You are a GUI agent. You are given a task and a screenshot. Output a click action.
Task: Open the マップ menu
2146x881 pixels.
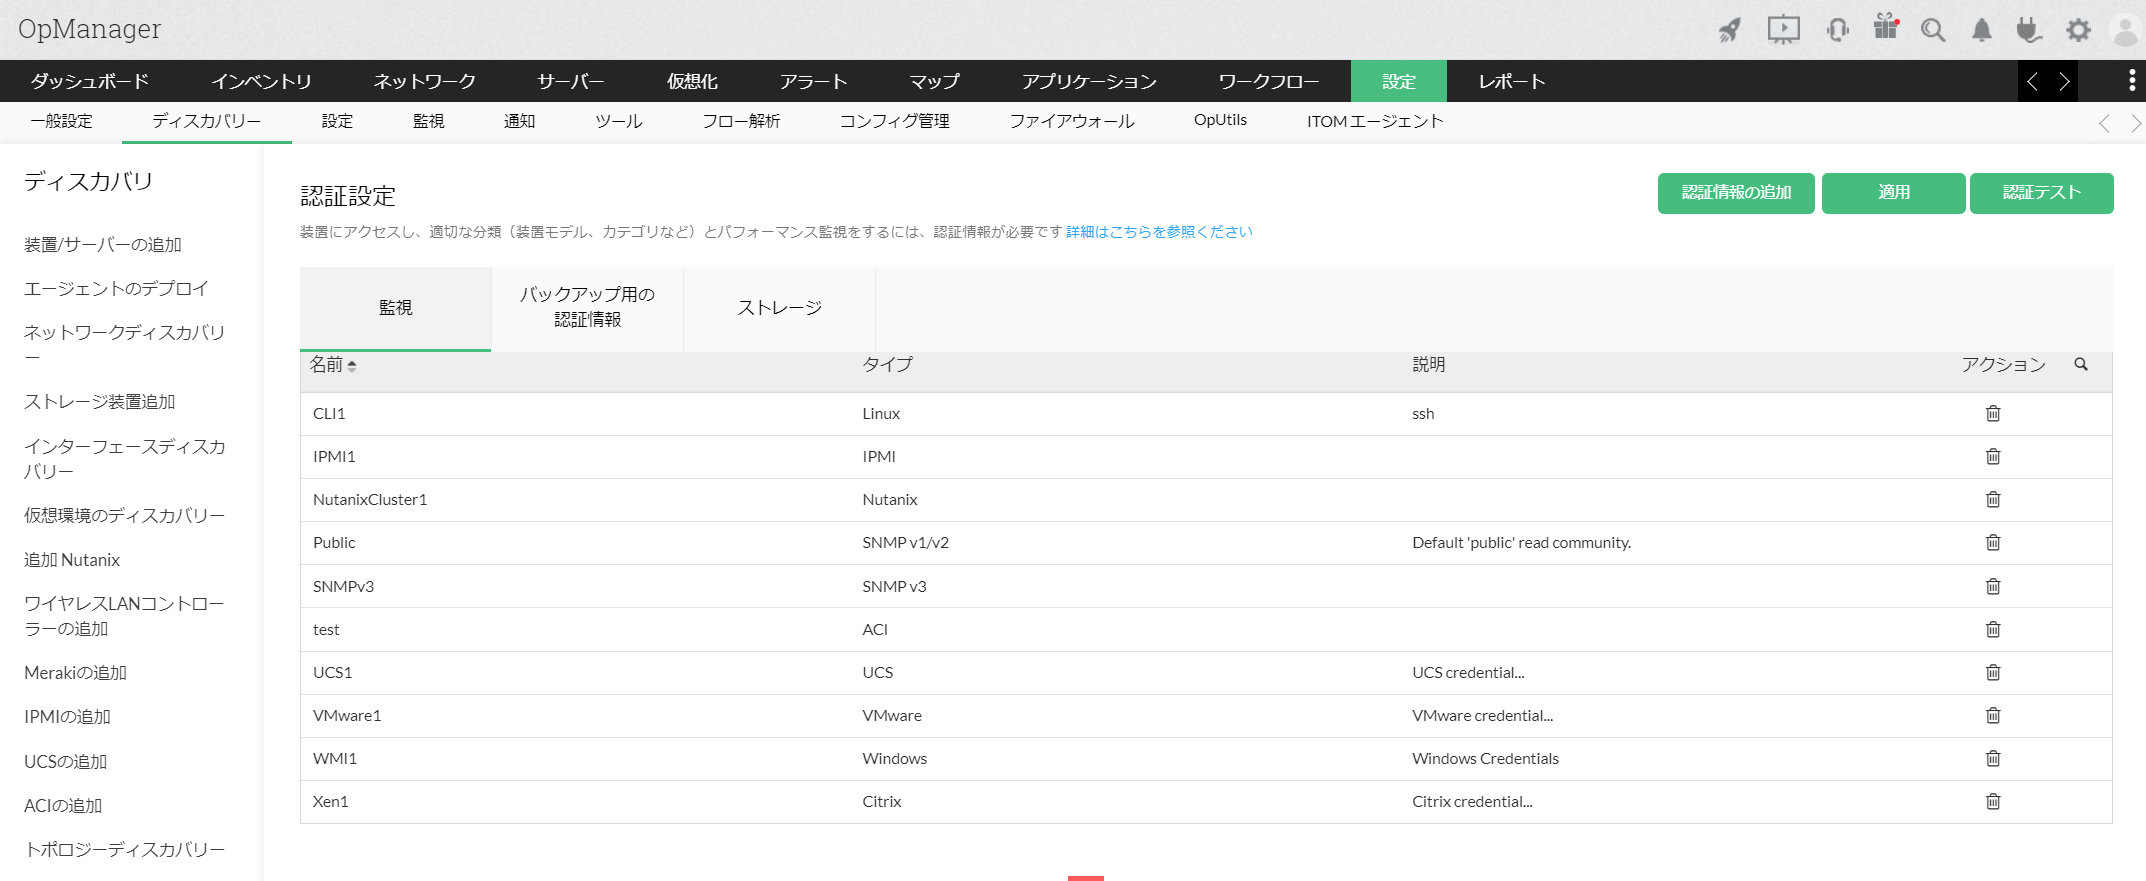[x=935, y=81]
